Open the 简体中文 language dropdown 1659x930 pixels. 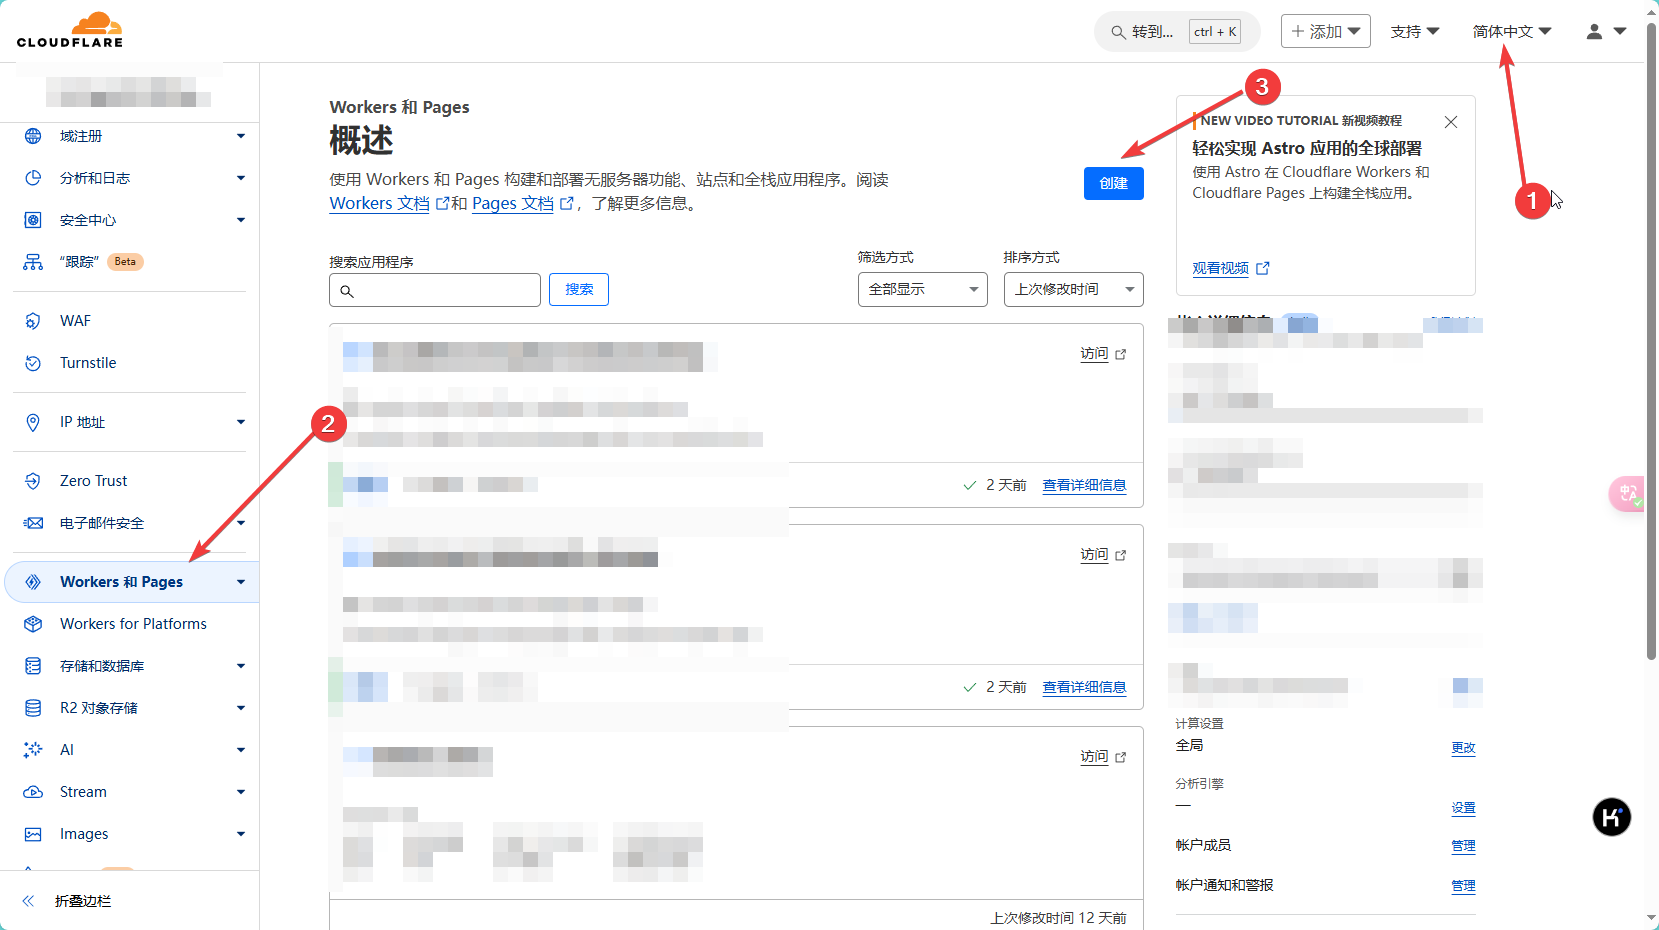pyautogui.click(x=1512, y=32)
